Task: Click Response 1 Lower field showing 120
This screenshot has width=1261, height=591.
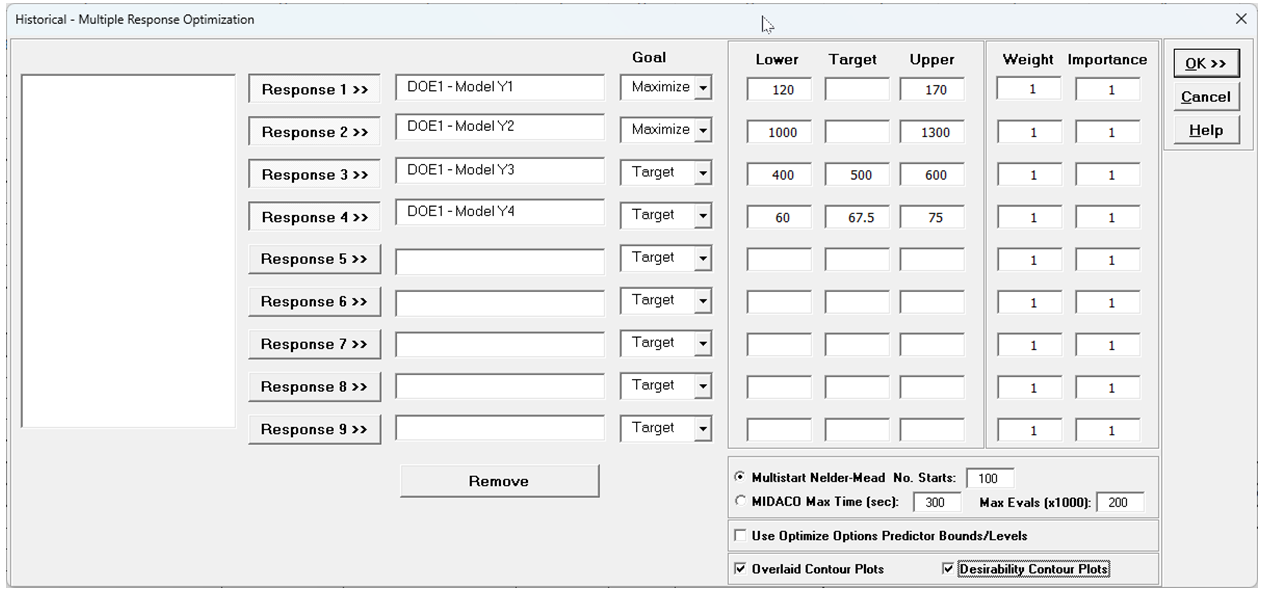Action: (x=783, y=90)
